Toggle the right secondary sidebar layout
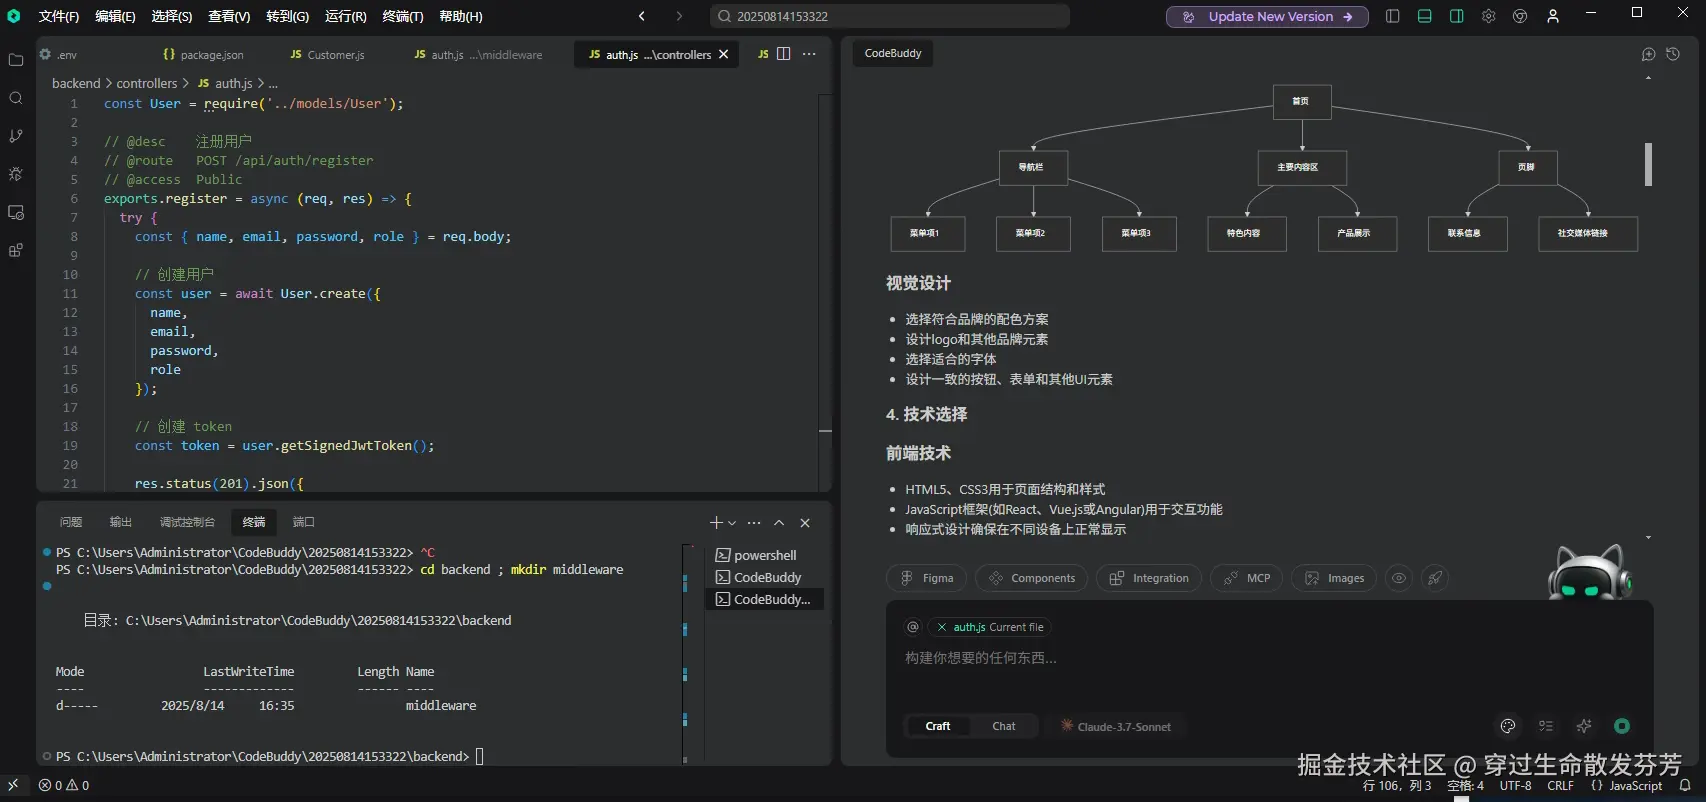The image size is (1706, 802). click(x=1456, y=16)
